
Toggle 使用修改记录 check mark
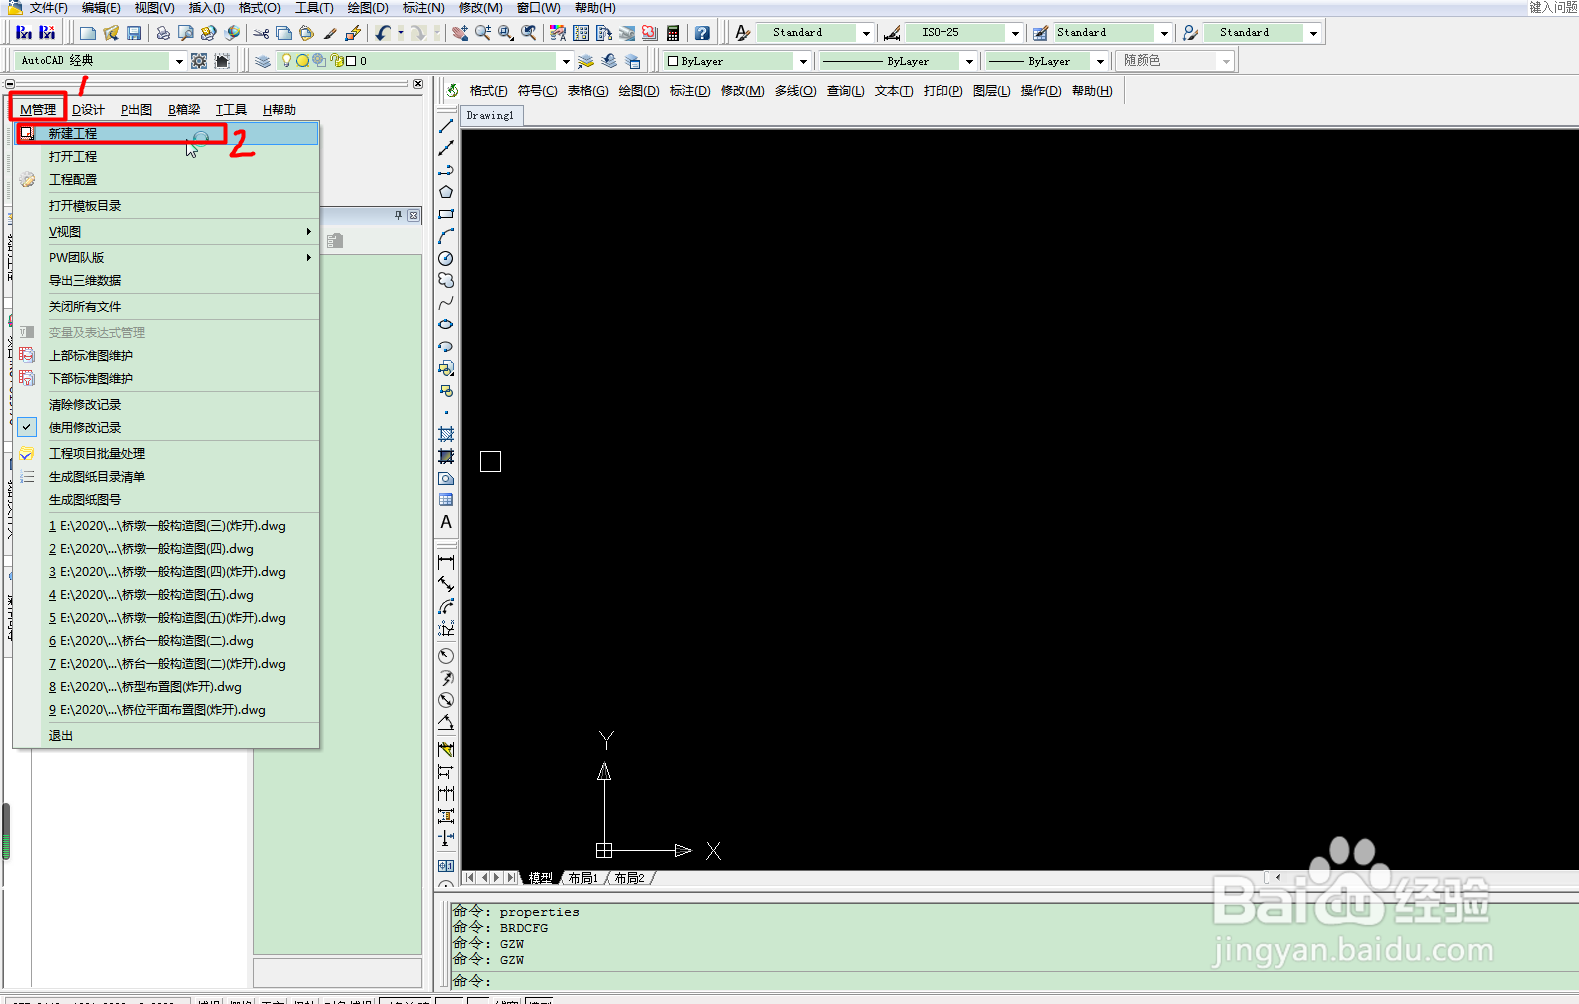[27, 427]
